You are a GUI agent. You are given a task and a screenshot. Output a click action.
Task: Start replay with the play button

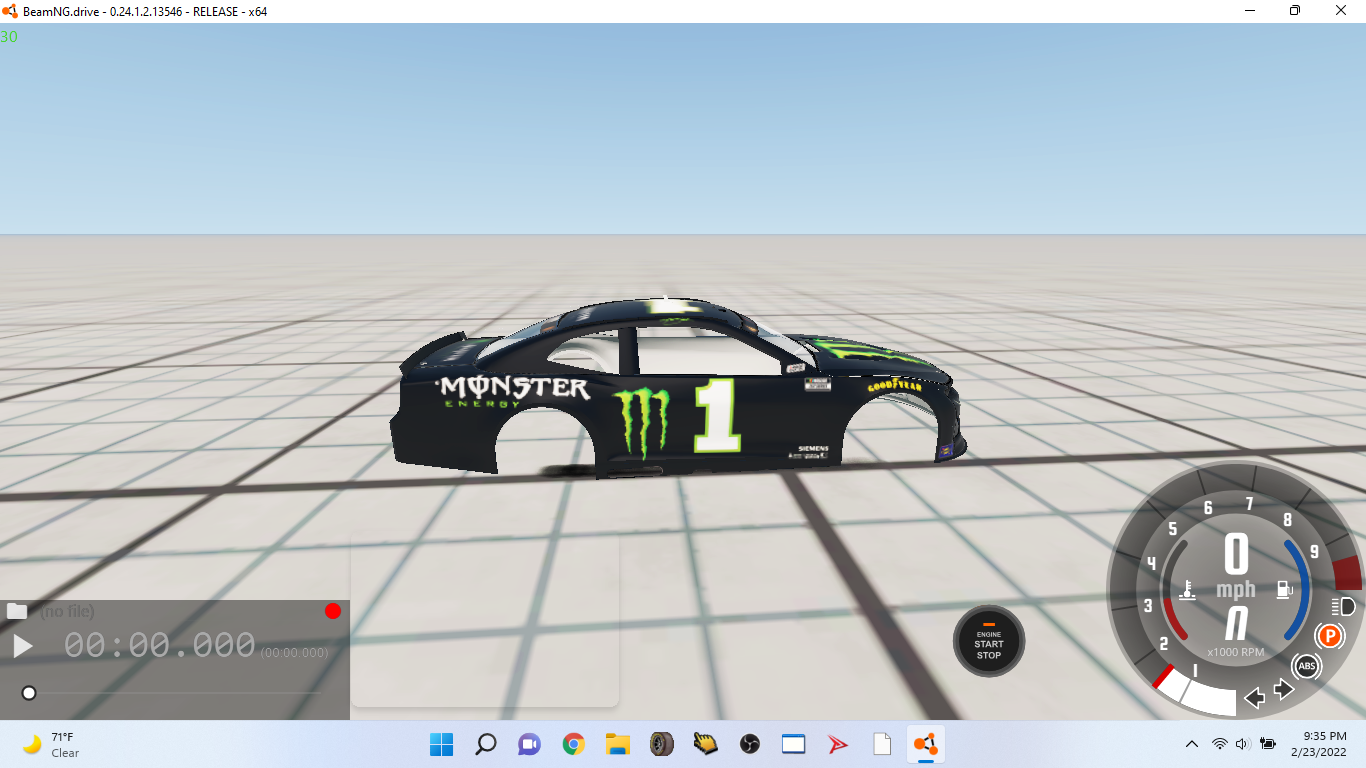22,646
